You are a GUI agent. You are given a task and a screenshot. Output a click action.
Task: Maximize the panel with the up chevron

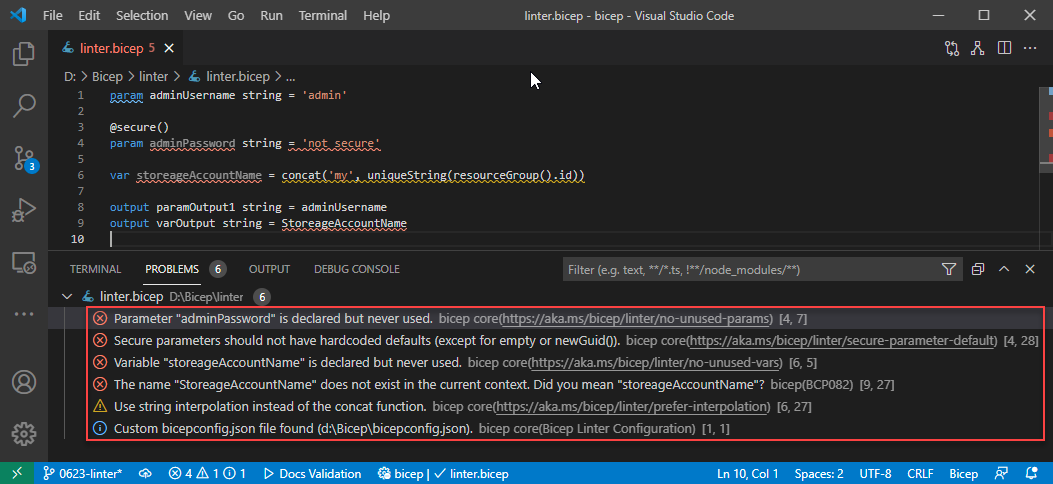(1003, 269)
